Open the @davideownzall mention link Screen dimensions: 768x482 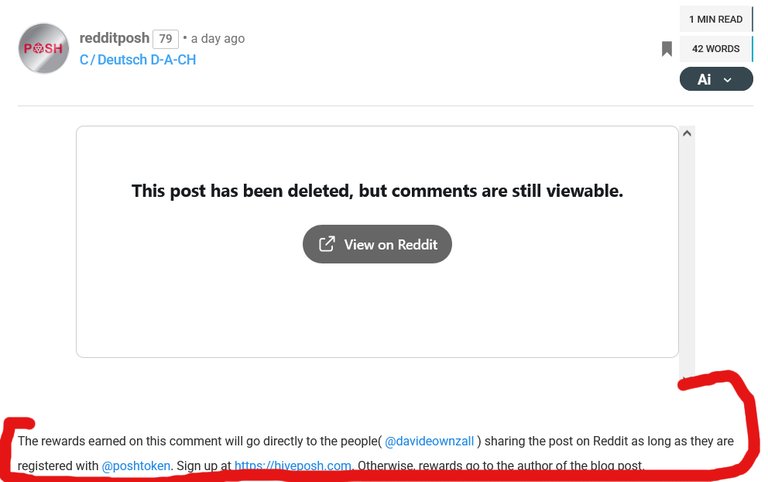(x=429, y=441)
